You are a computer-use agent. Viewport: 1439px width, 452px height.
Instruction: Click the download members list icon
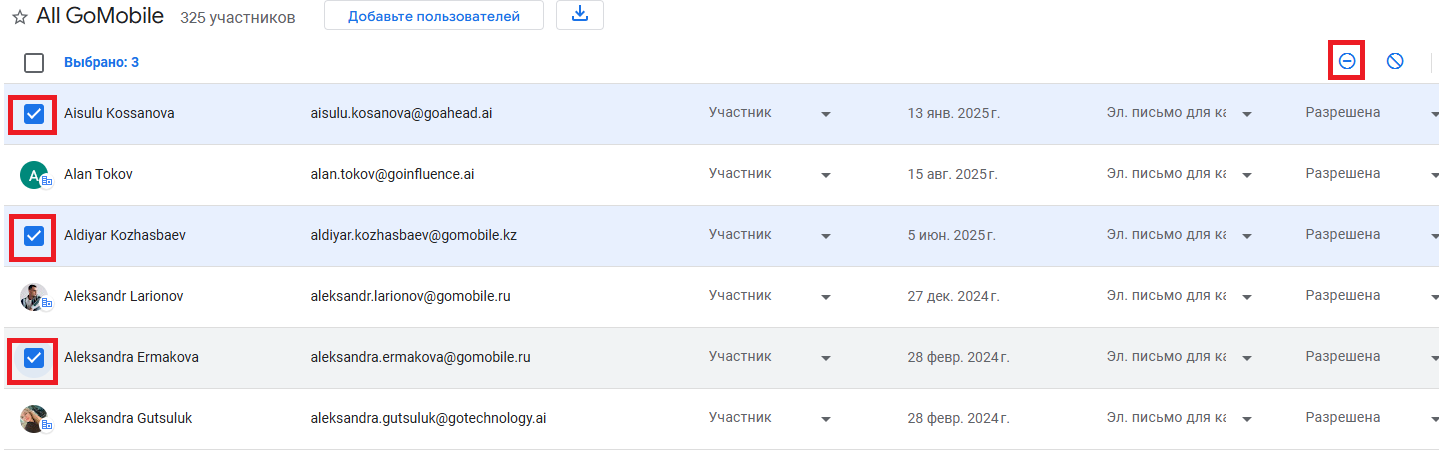(580, 16)
